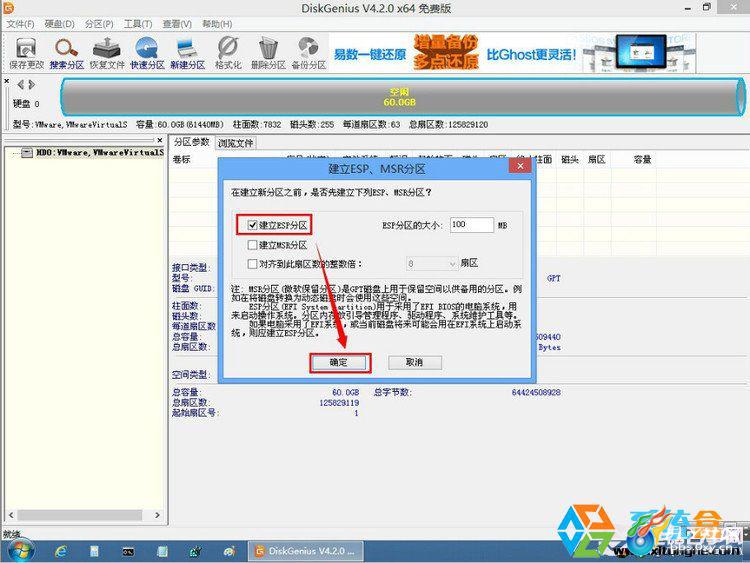
Task: Click the 扇区 column header
Action: 596,160
